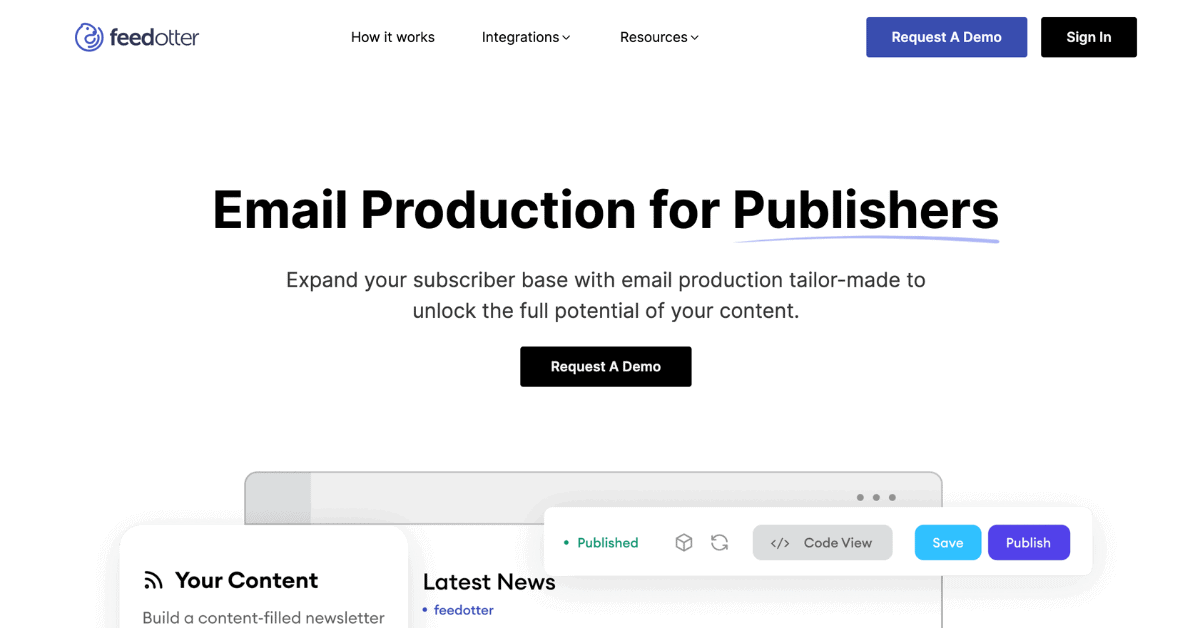Click the RSS feed icon by Your Content
Screen dimensions: 1200x628
(153, 580)
